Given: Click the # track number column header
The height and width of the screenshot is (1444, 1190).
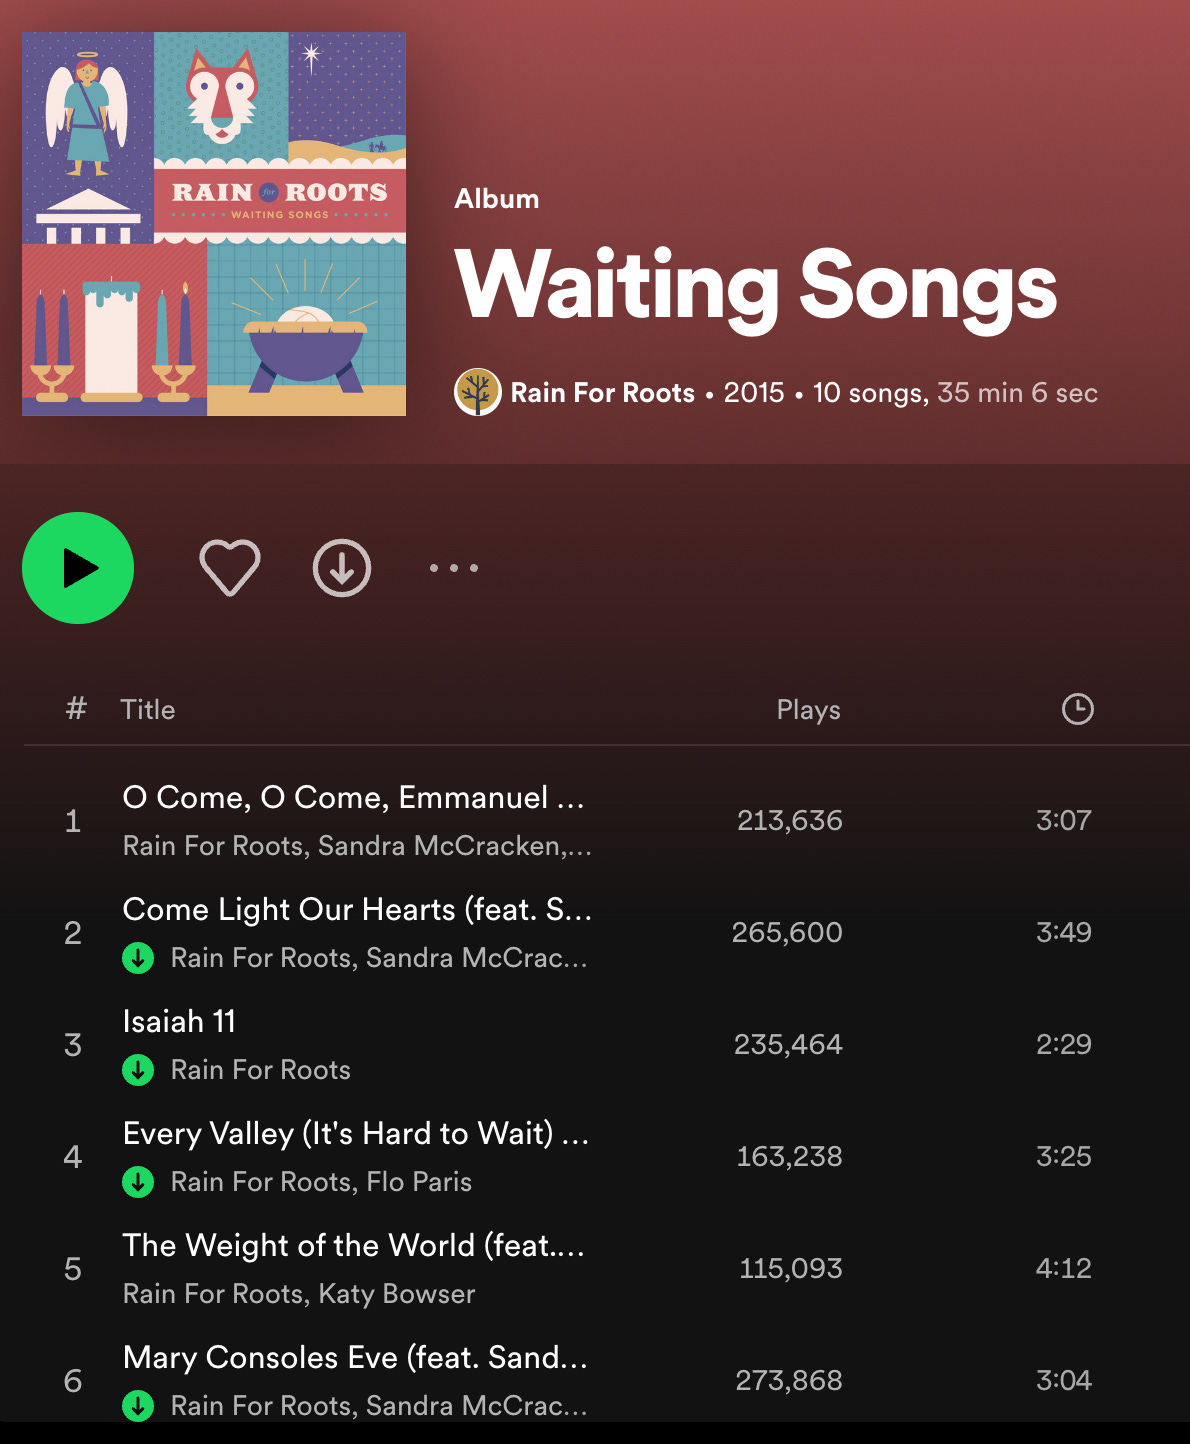Looking at the screenshot, I should 76,709.
